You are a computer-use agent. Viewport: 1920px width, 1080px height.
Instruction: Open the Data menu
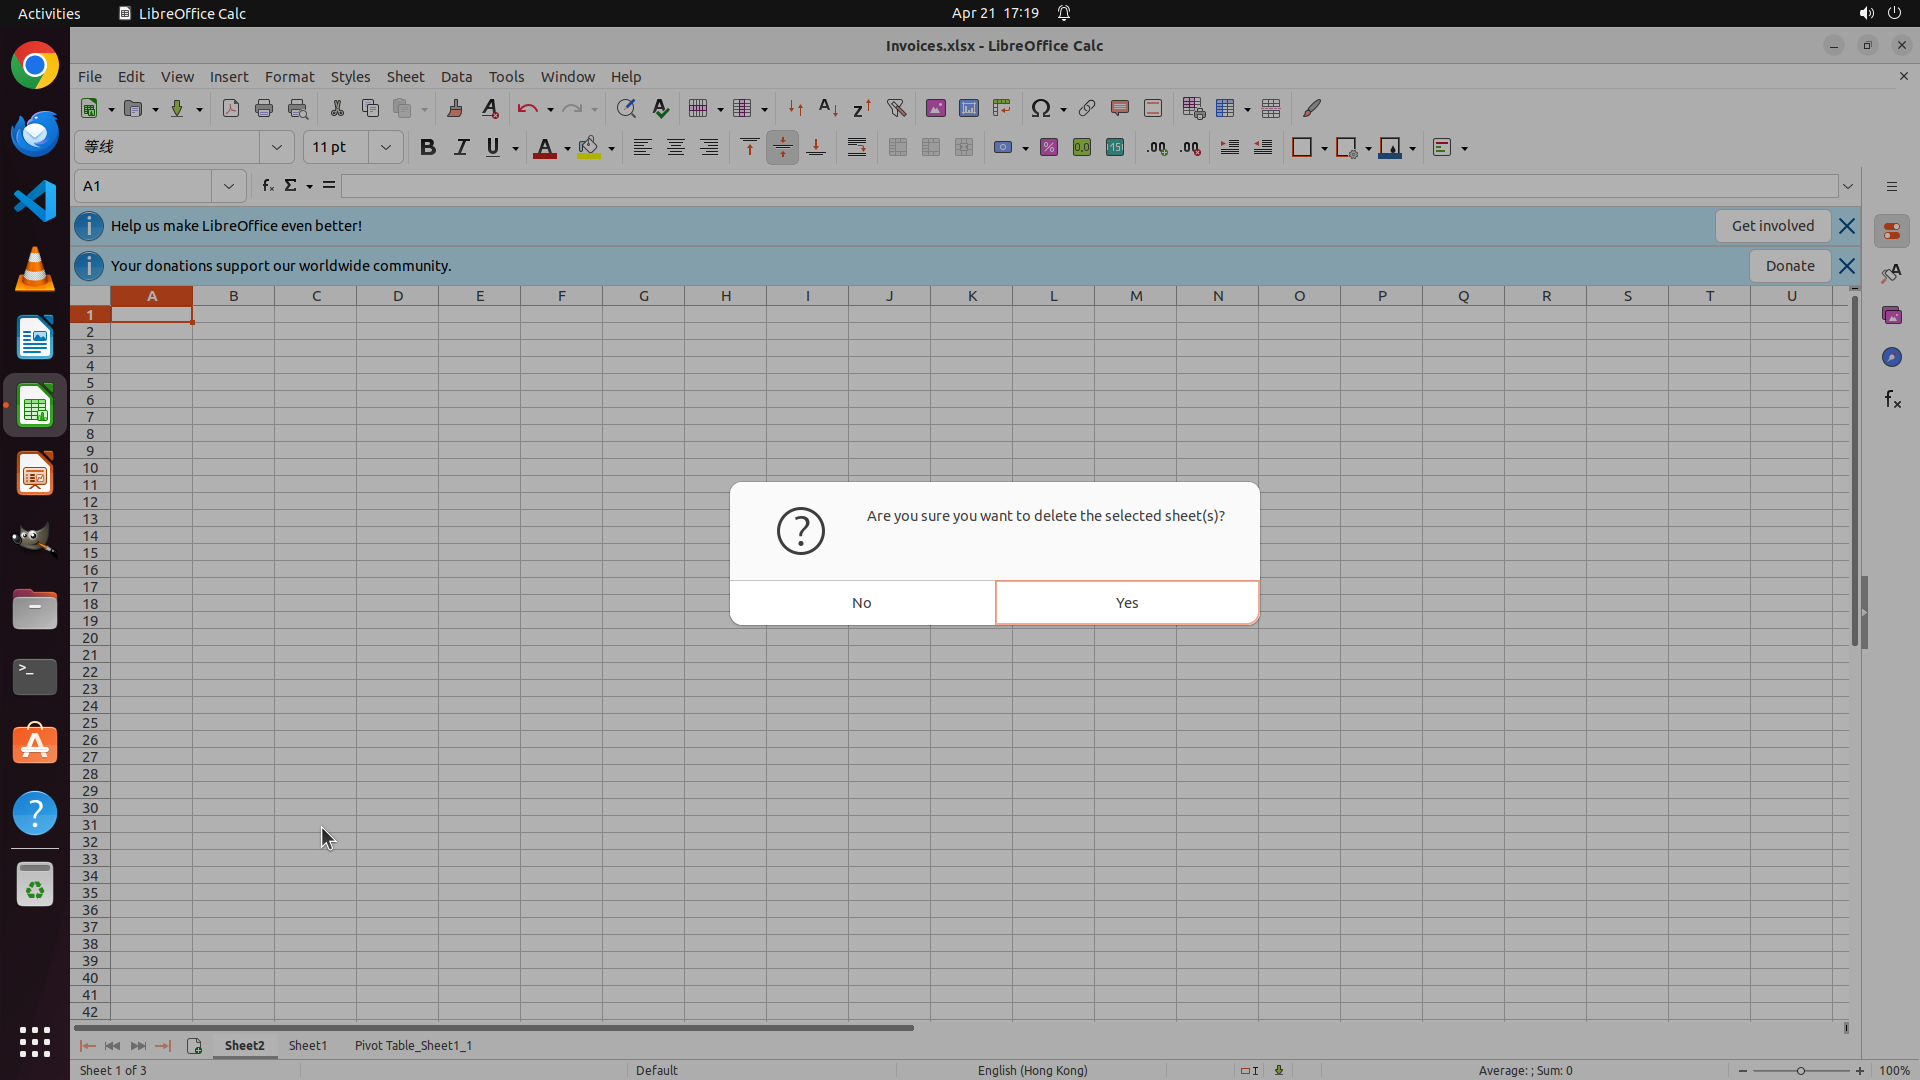click(456, 76)
